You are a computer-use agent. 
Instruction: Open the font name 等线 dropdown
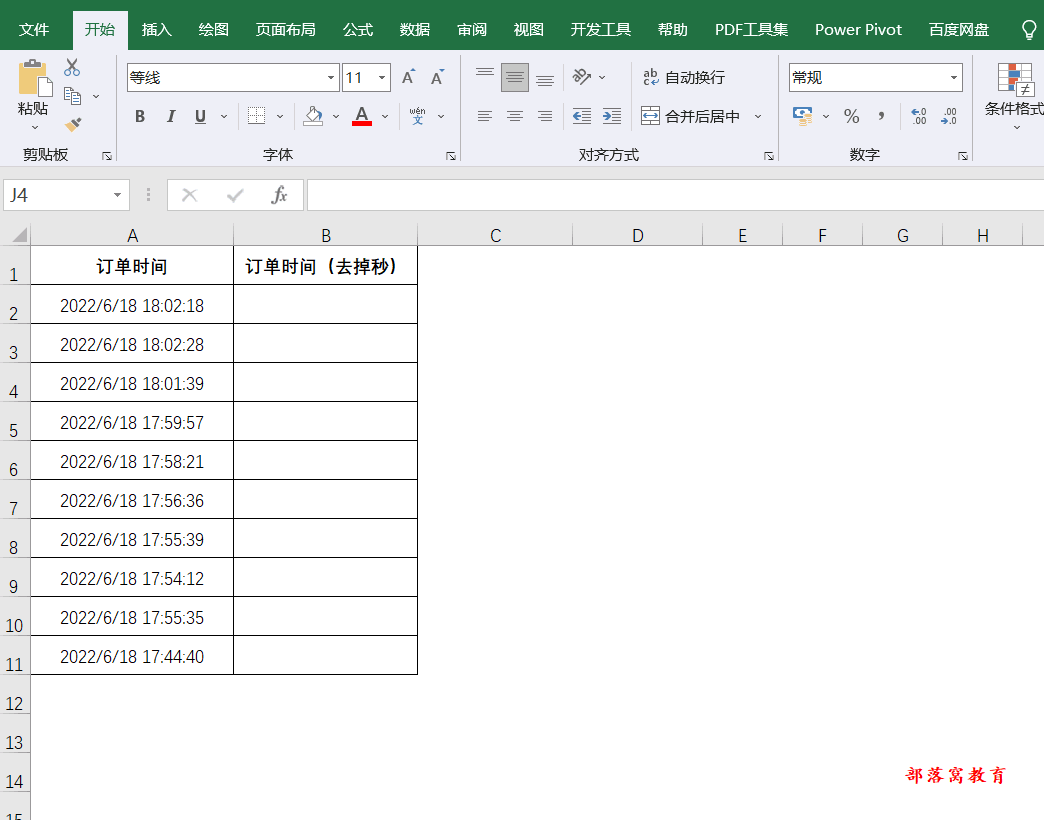(331, 77)
